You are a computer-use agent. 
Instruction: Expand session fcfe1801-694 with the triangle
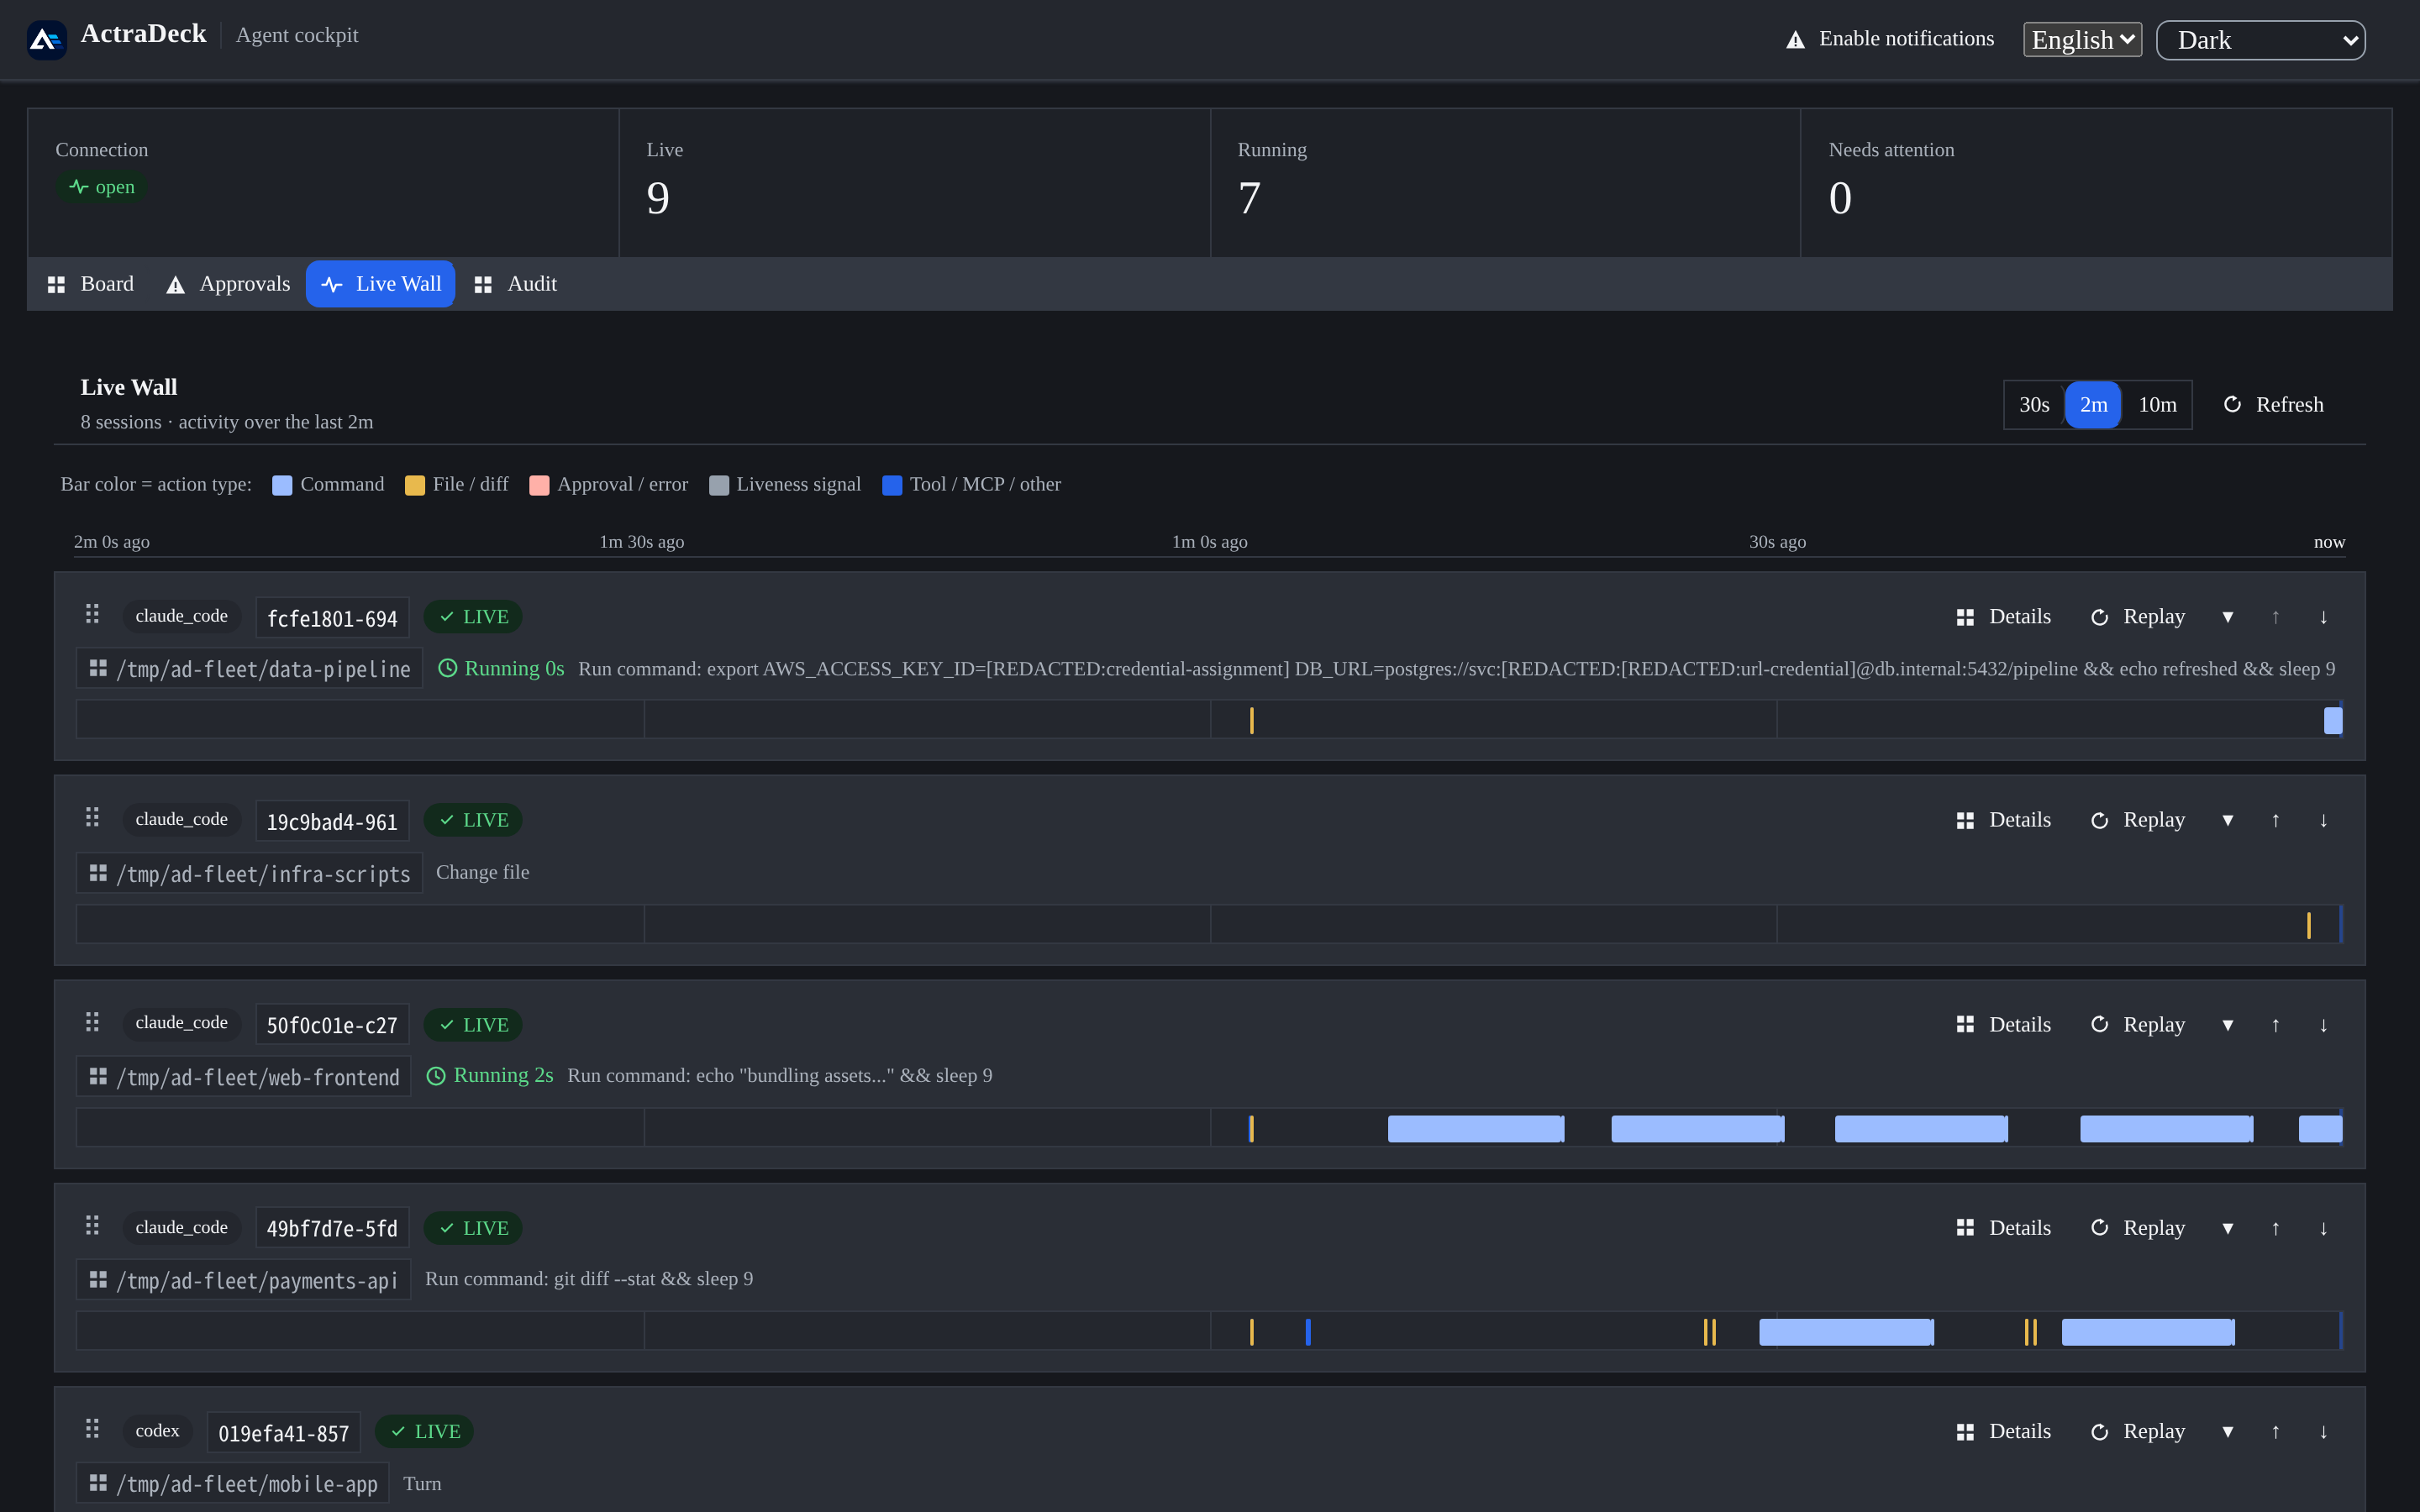[2228, 617]
